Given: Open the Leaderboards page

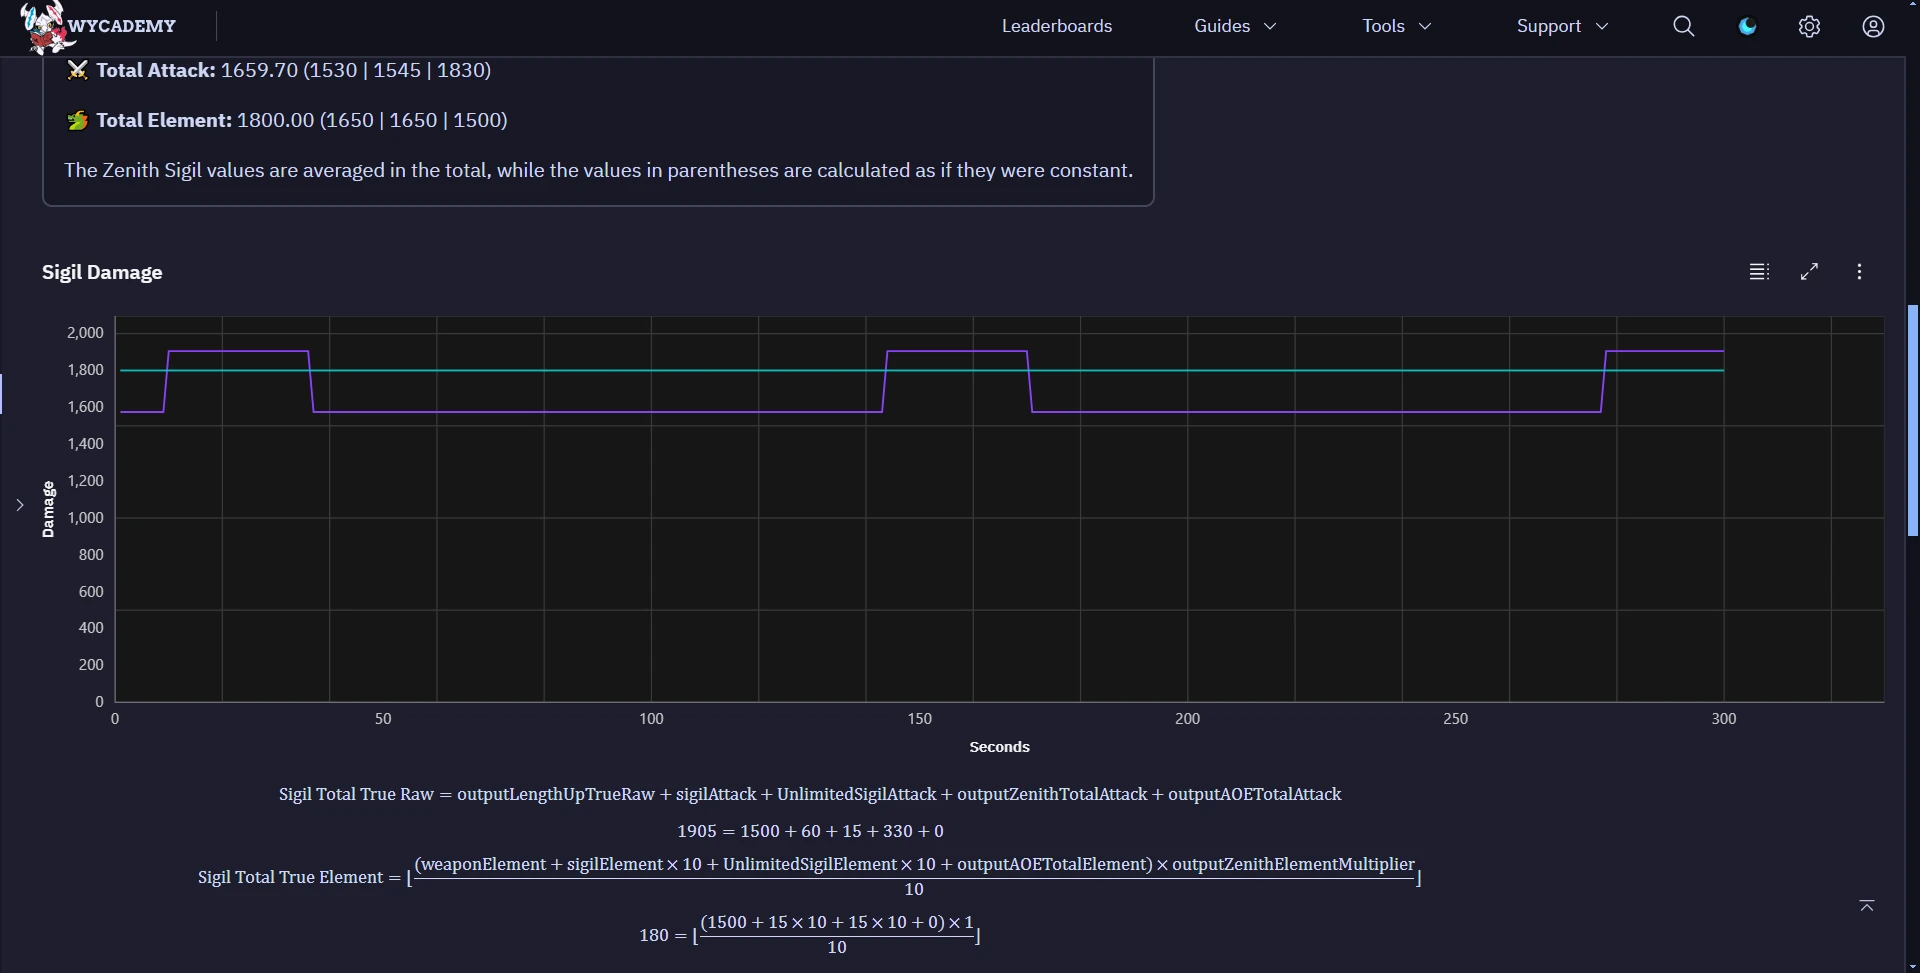Looking at the screenshot, I should 1057,26.
